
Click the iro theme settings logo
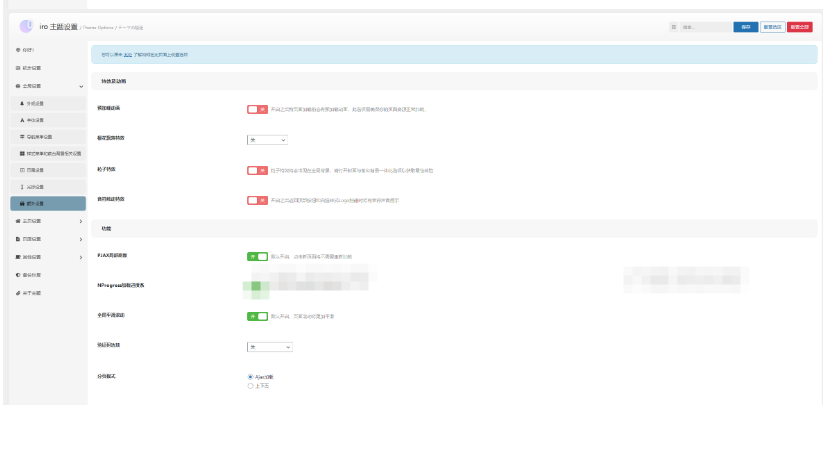tap(26, 27)
